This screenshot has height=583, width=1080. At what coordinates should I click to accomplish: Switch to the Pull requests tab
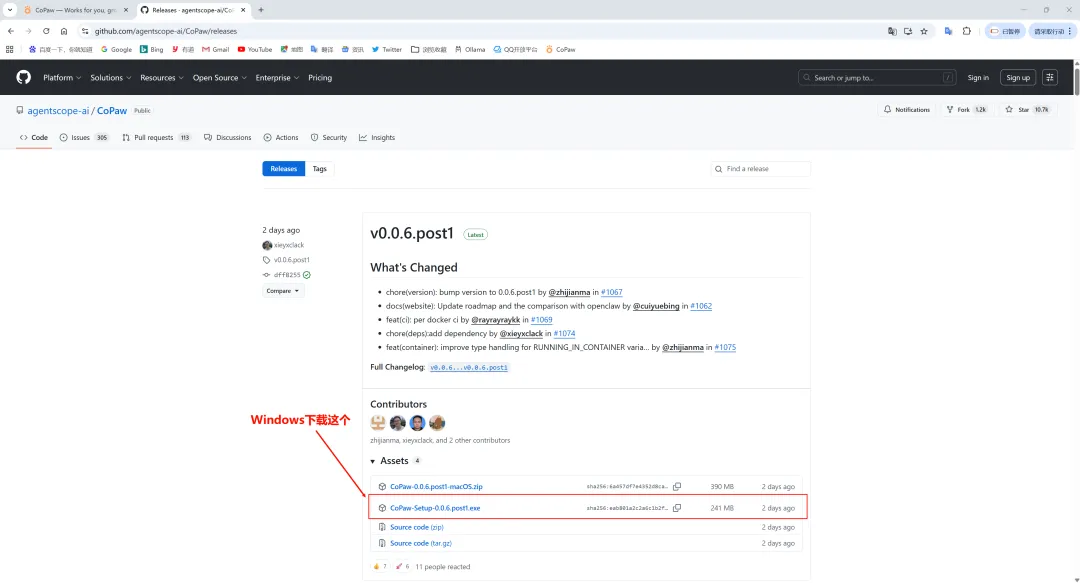click(x=156, y=138)
